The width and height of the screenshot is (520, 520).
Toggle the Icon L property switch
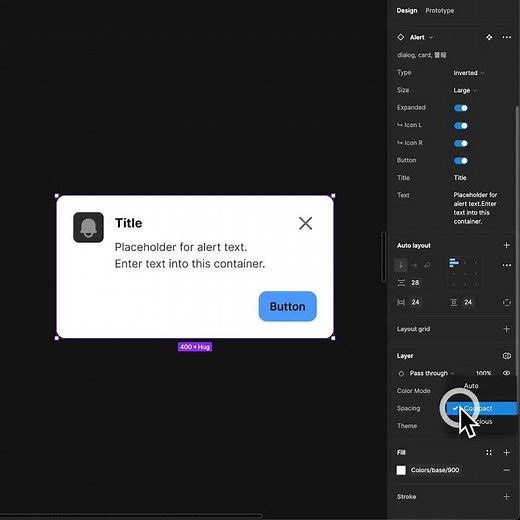(461, 126)
